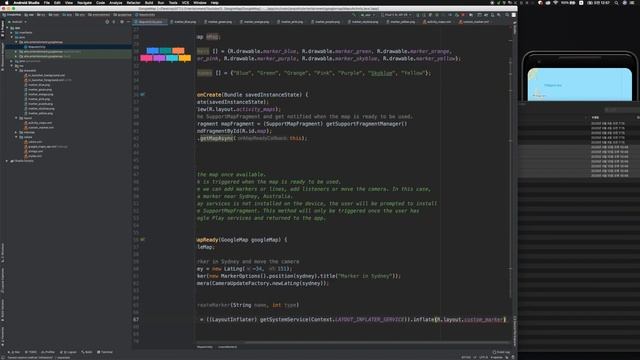640x360 pixels.
Task: Click the Apply Changes and Restart icon
Action: coord(424,15)
